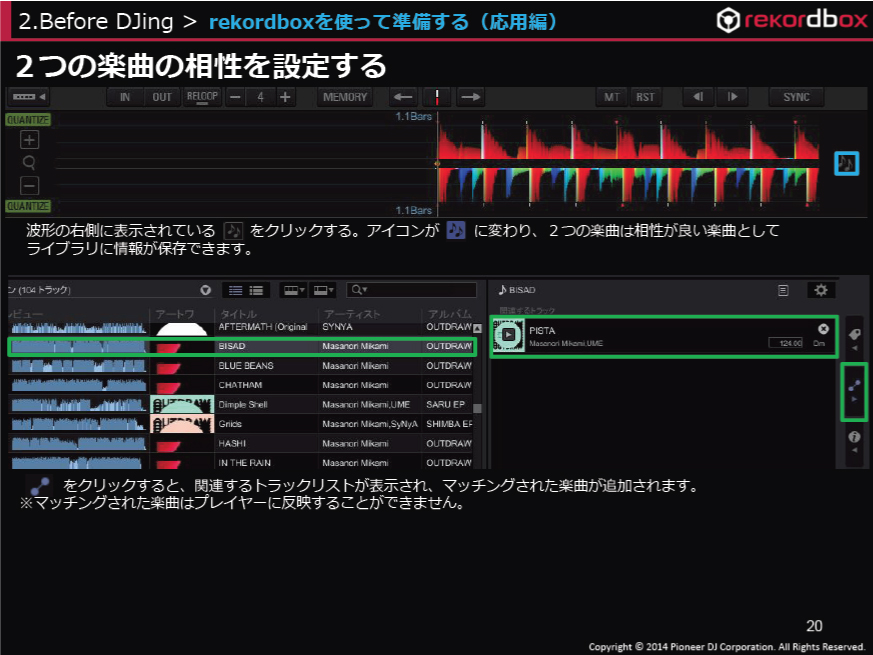Switch to the simple list view icon
This screenshot has width=873, height=655.
pyautogui.click(x=236, y=290)
